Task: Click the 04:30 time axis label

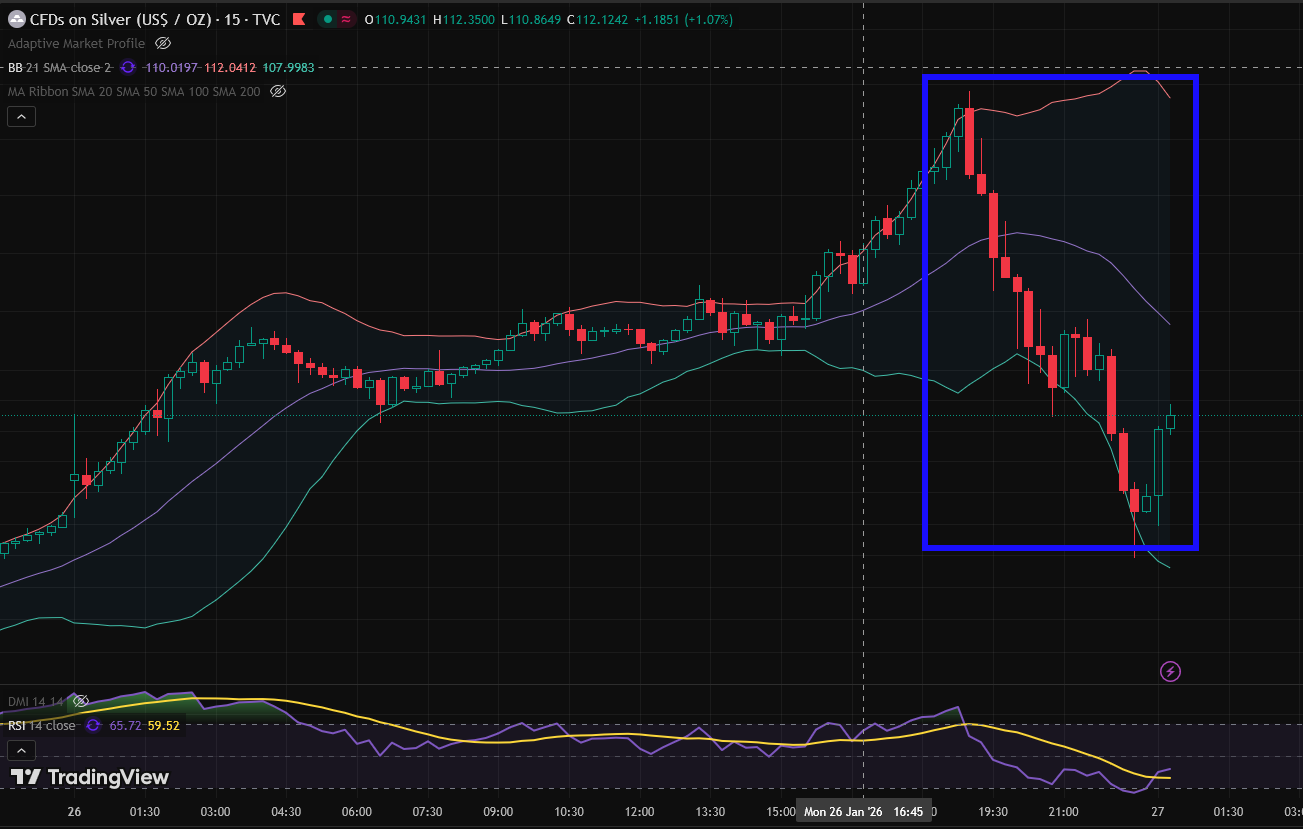Action: pyautogui.click(x=285, y=811)
